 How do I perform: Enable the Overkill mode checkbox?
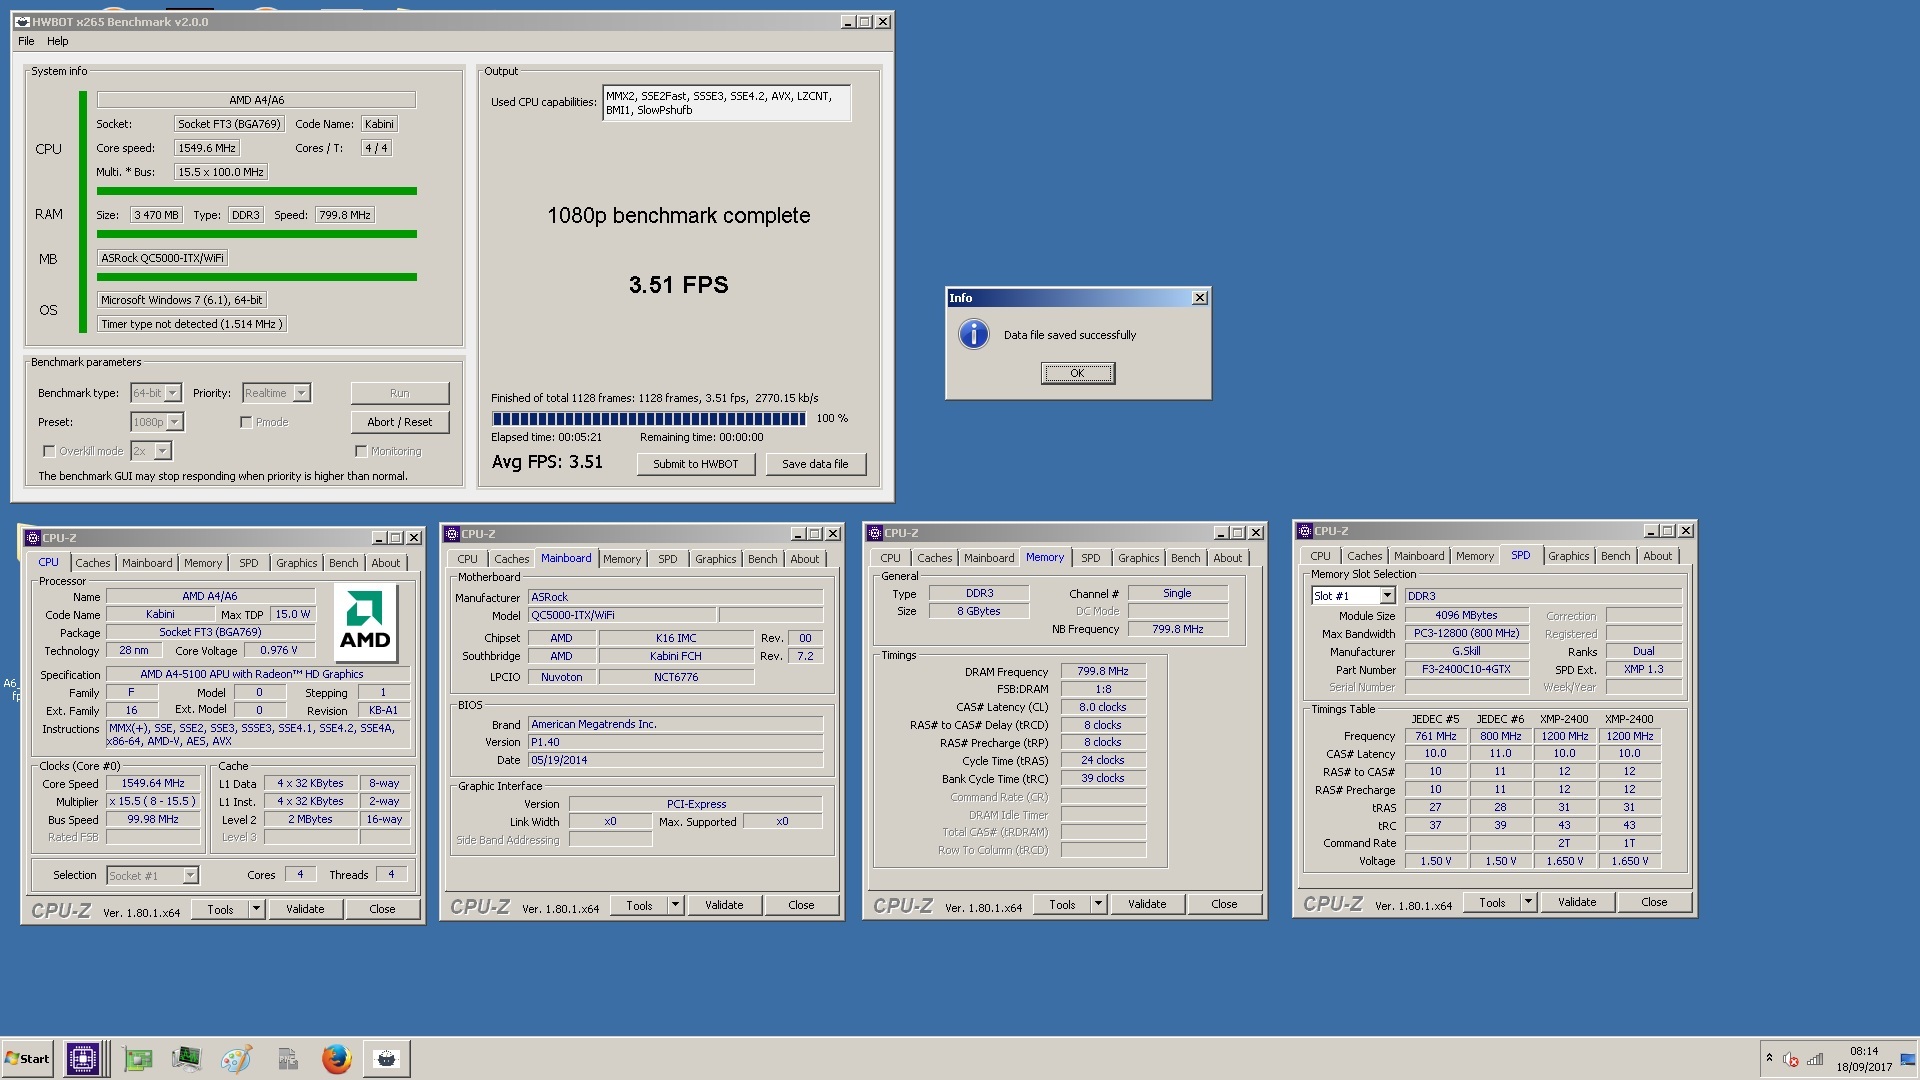49,451
